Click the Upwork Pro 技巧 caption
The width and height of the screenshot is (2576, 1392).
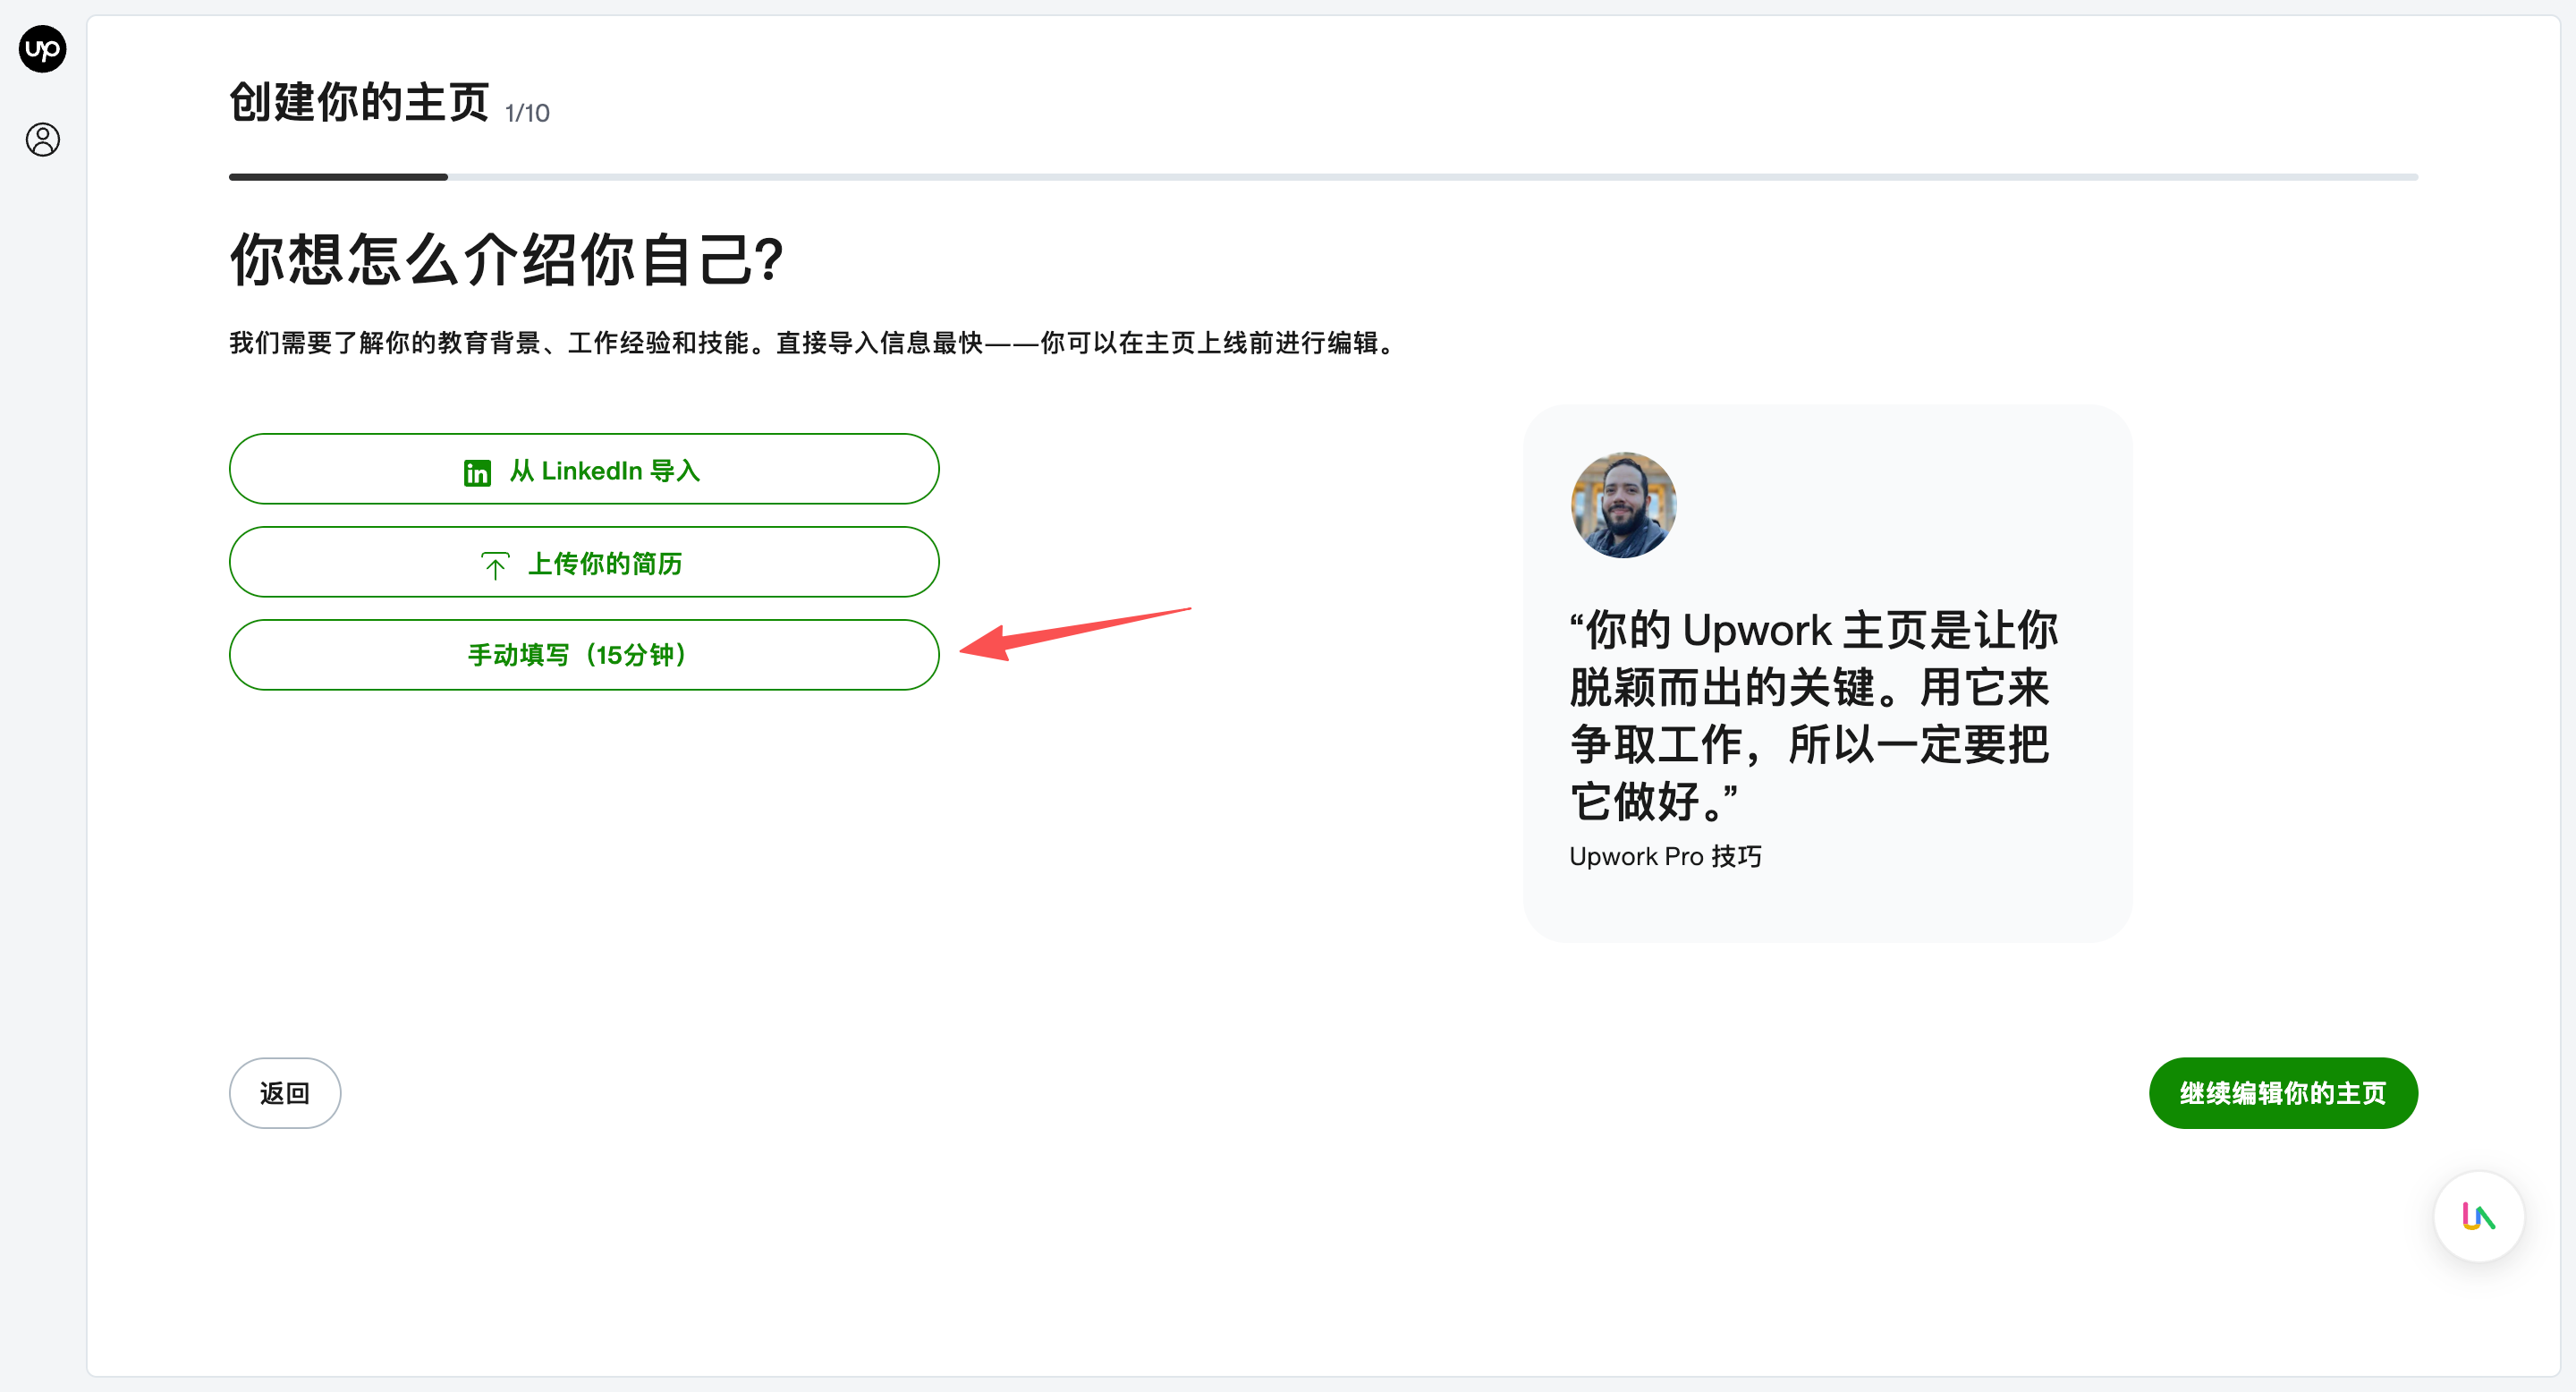point(1665,856)
